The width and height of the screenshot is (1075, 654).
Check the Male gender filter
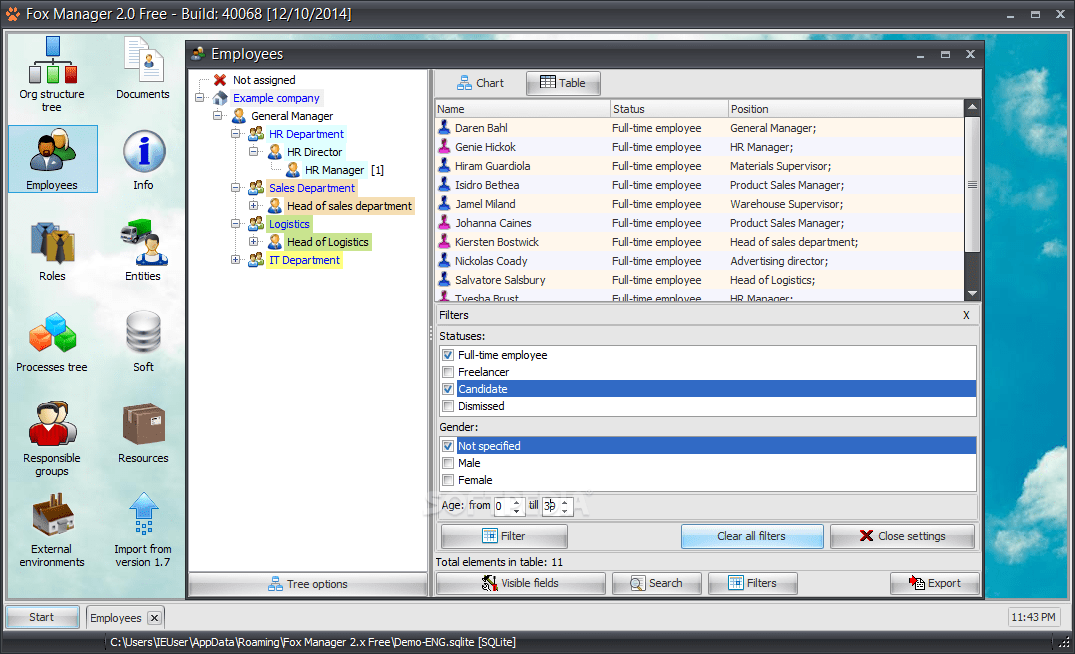coord(447,463)
